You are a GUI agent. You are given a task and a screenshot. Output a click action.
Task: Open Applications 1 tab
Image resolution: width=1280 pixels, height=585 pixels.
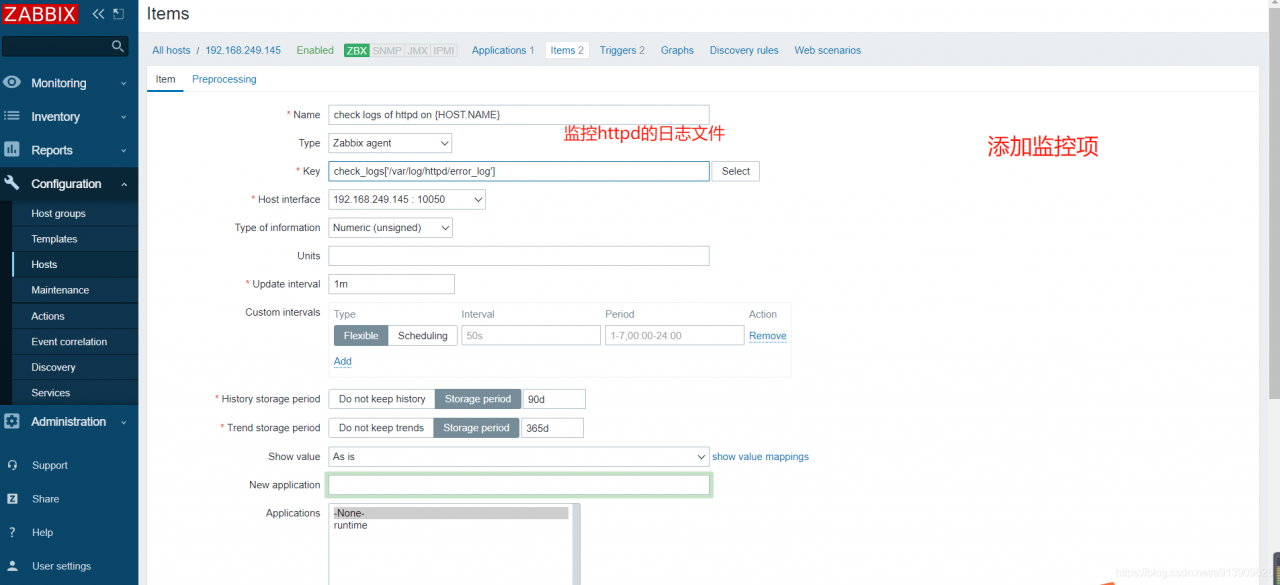[503, 50]
